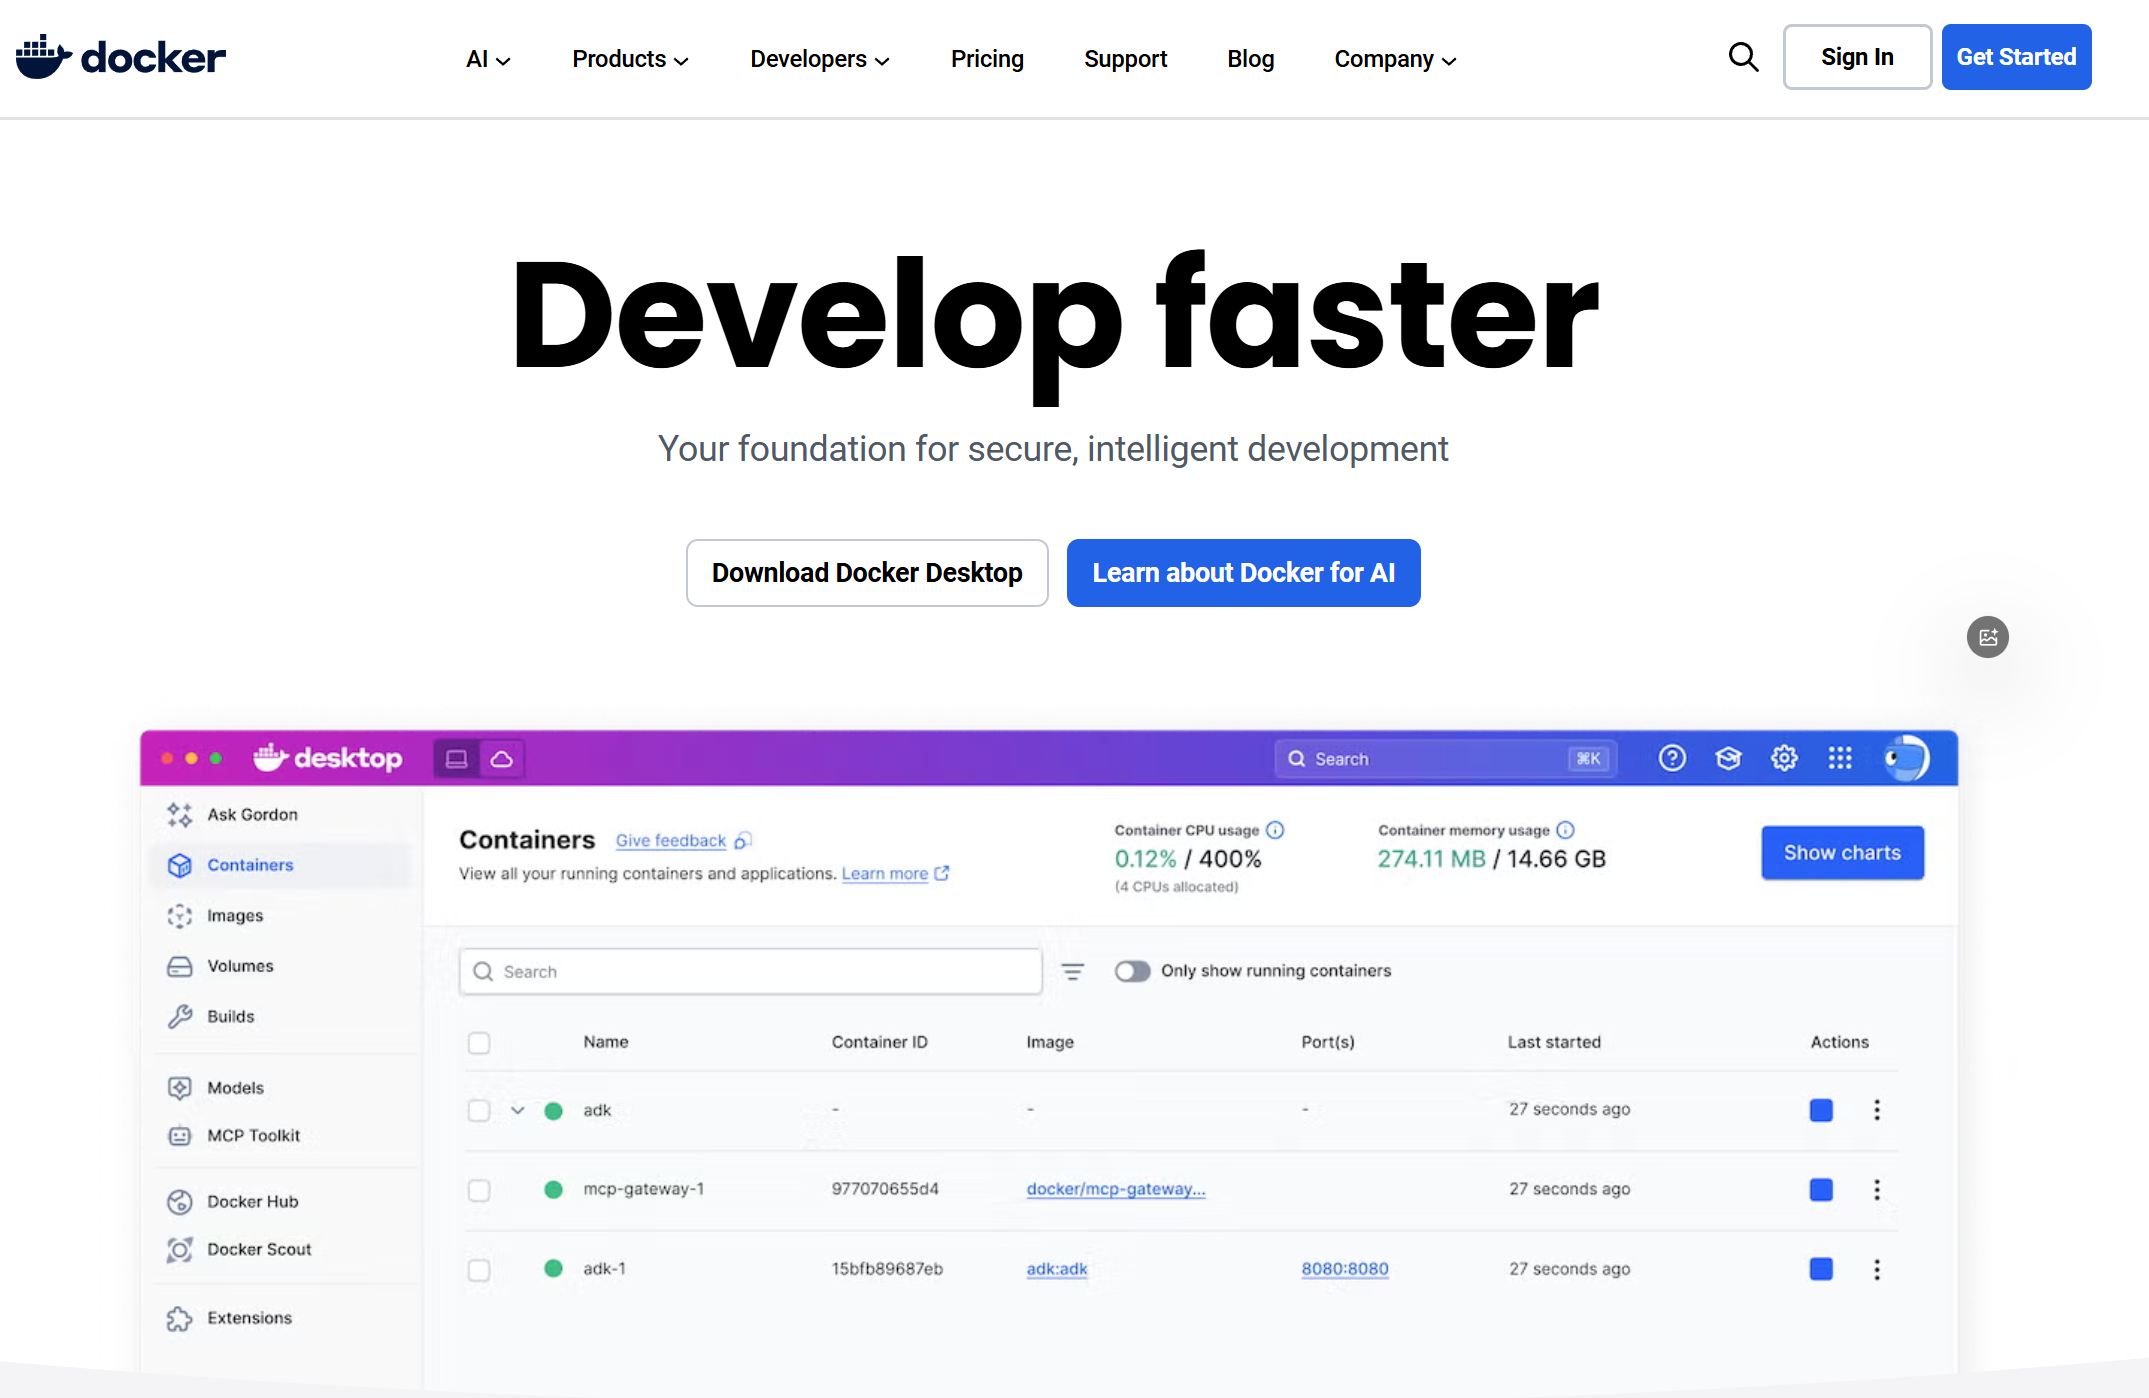Open the help question mark icon

[x=1672, y=758]
